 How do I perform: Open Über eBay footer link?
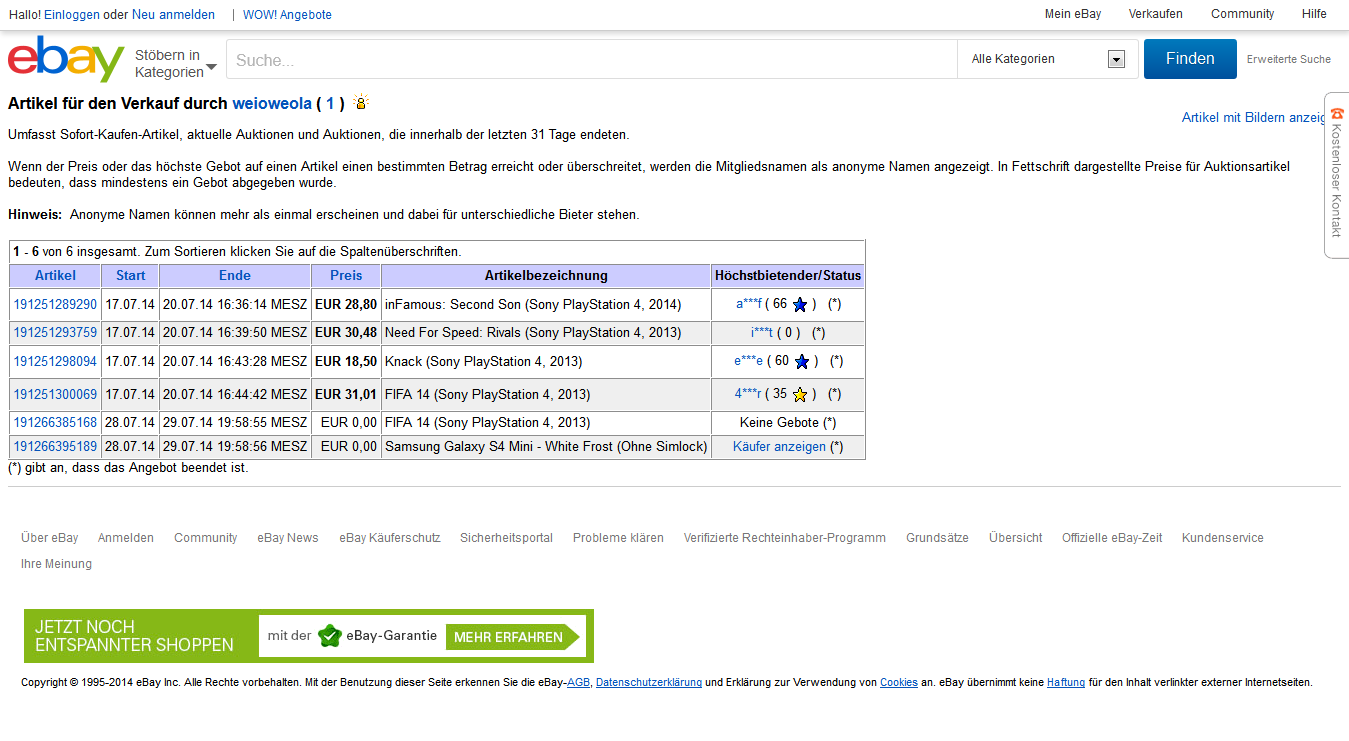tap(49, 538)
